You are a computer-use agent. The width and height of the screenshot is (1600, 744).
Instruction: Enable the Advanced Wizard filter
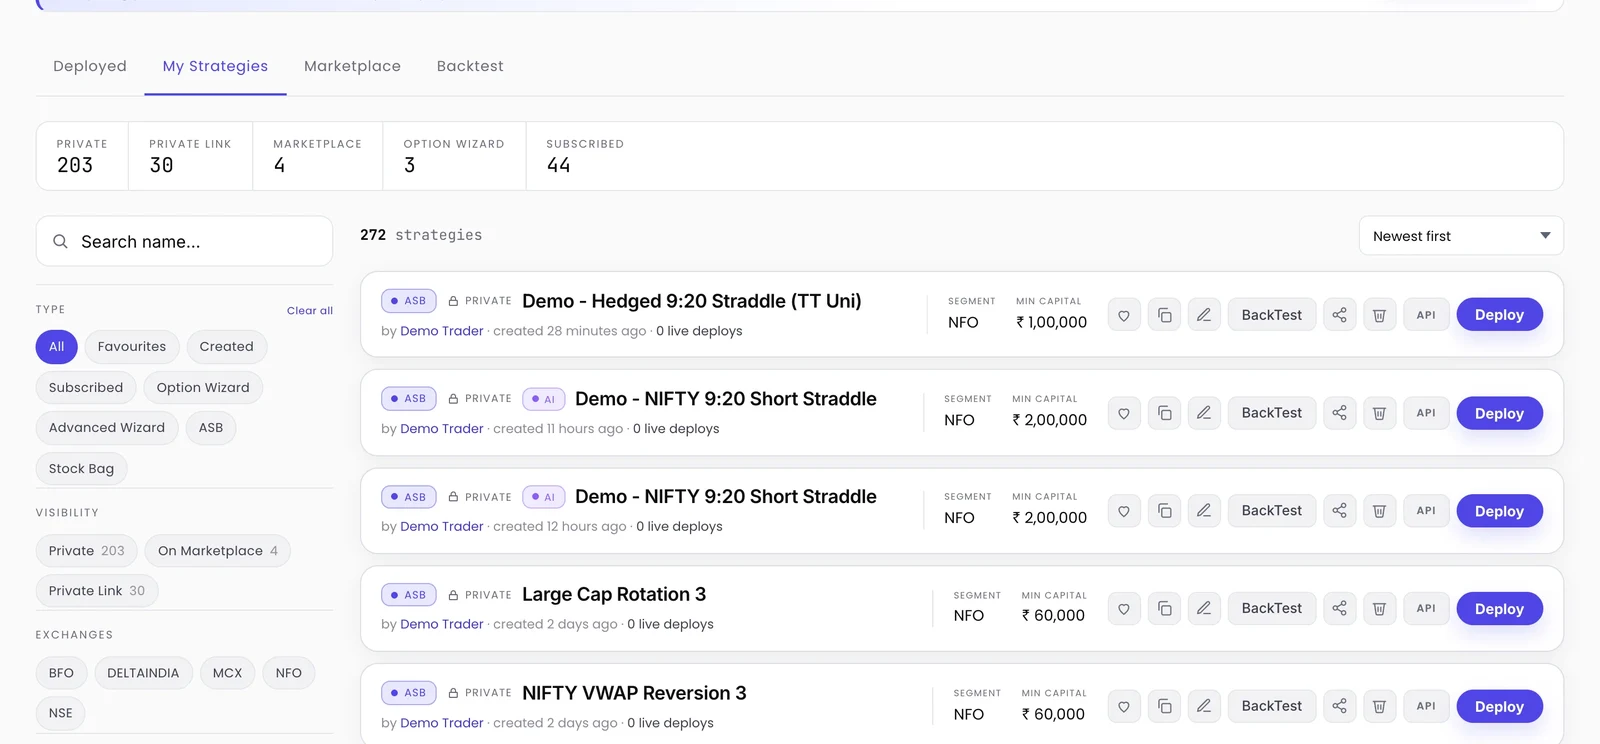(x=107, y=428)
